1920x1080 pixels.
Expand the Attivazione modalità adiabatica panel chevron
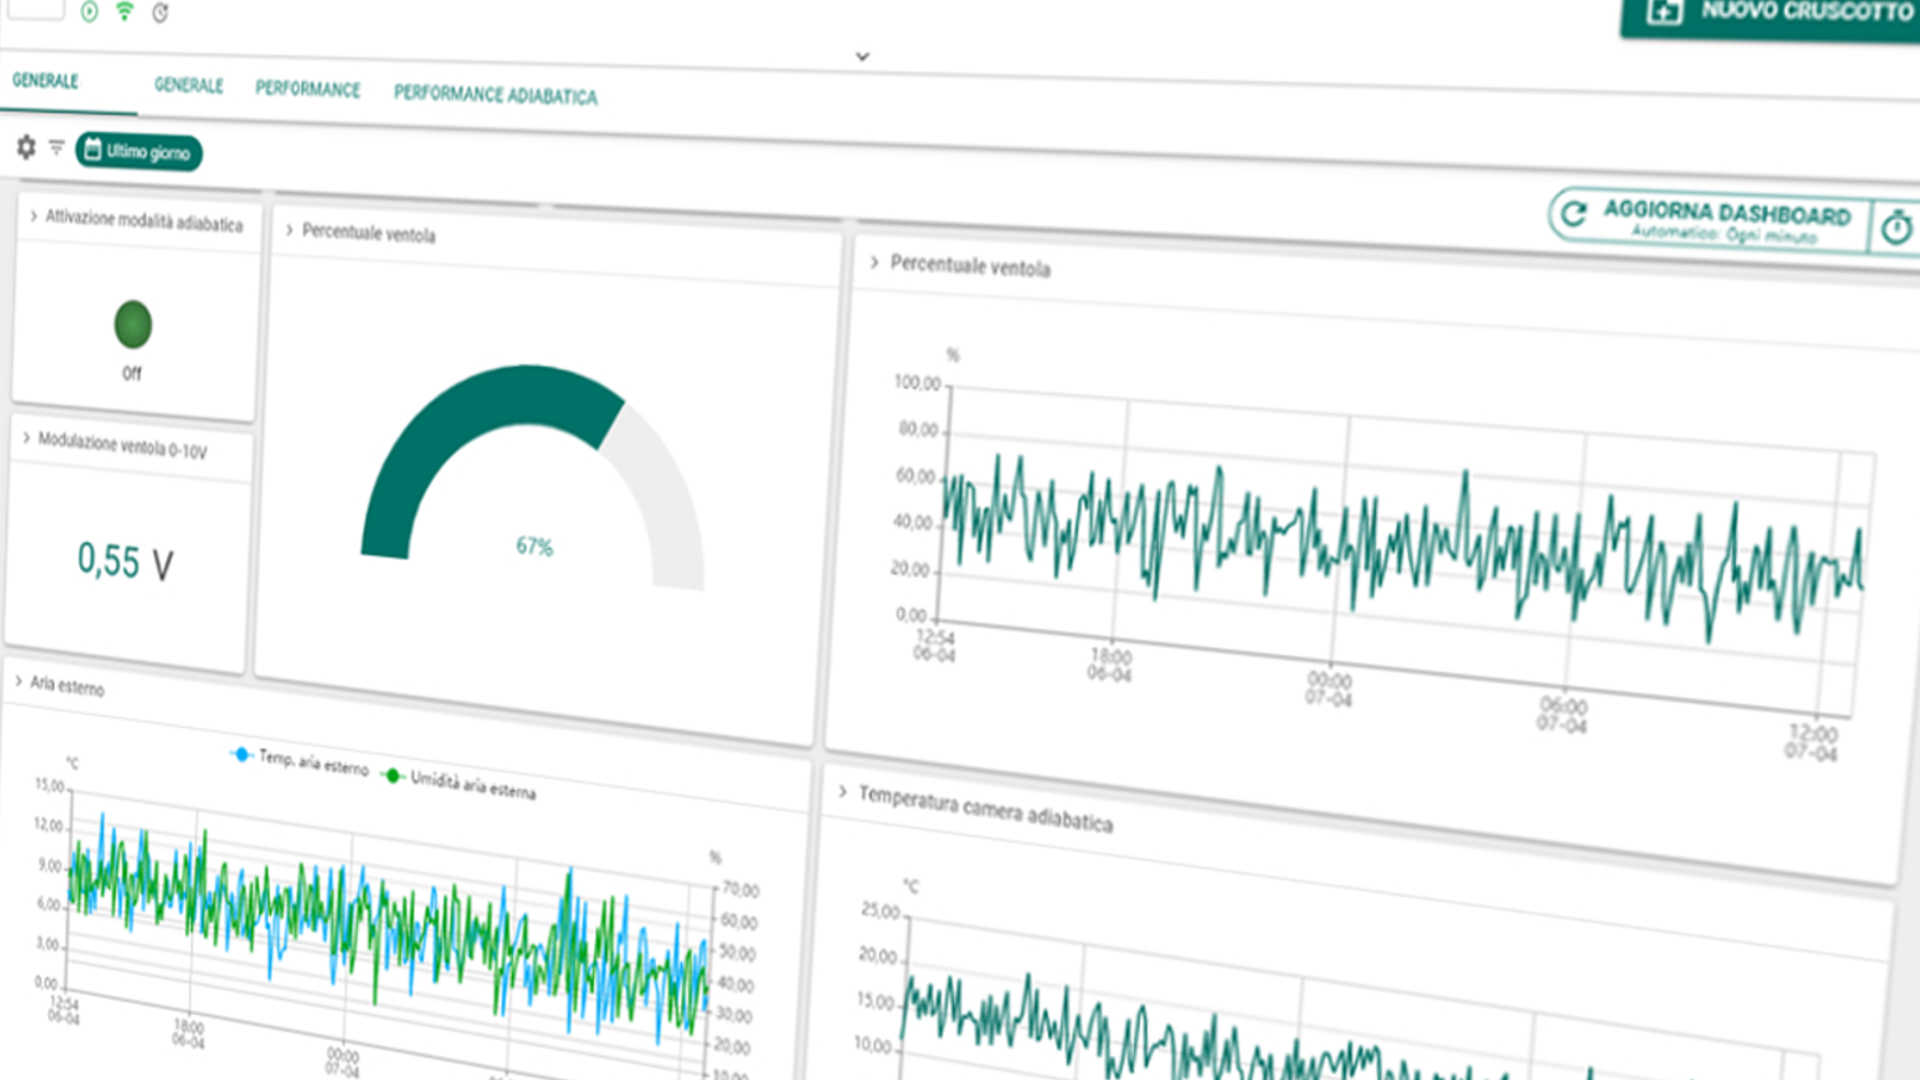34,215
